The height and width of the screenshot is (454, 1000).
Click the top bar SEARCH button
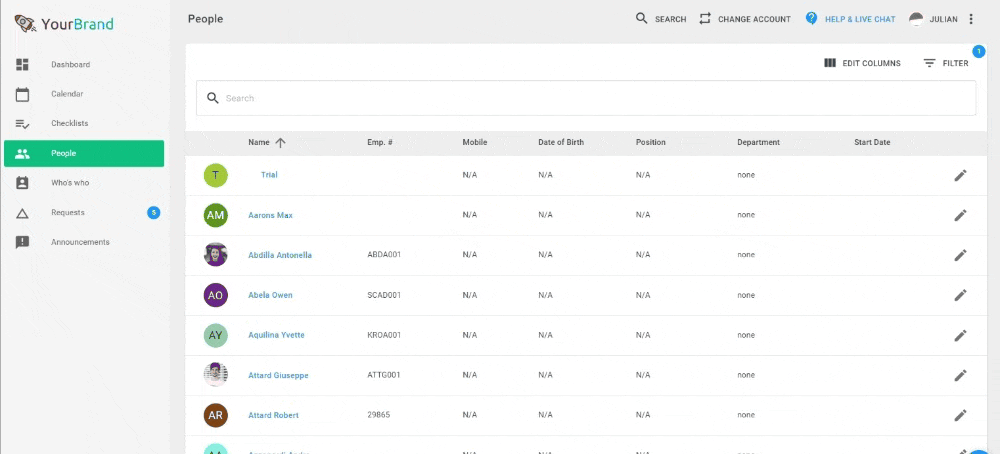[661, 19]
